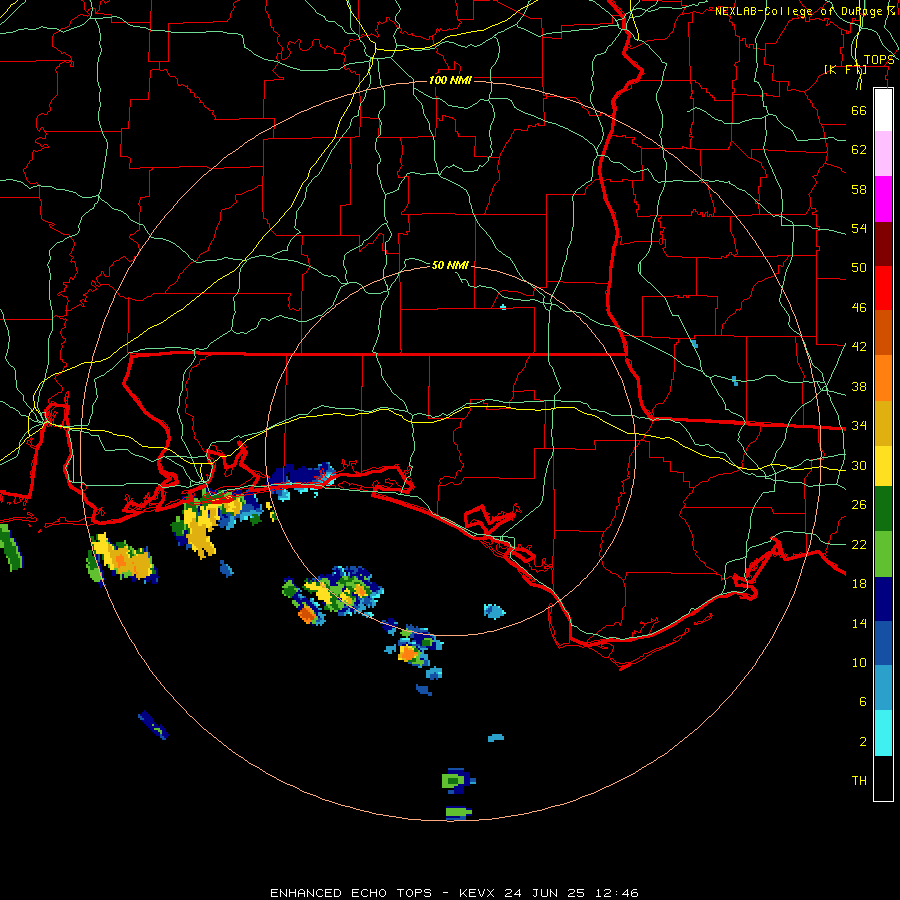Image resolution: width=900 pixels, height=900 pixels.
Task: Click the 66 value on the scale
Action: [859, 110]
